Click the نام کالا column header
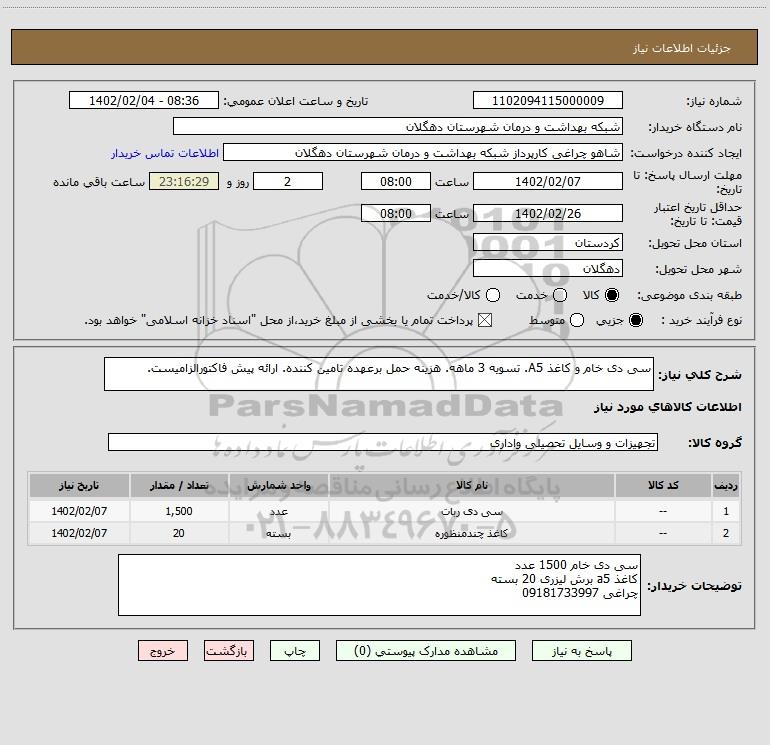This screenshot has width=770, height=745. (471, 486)
